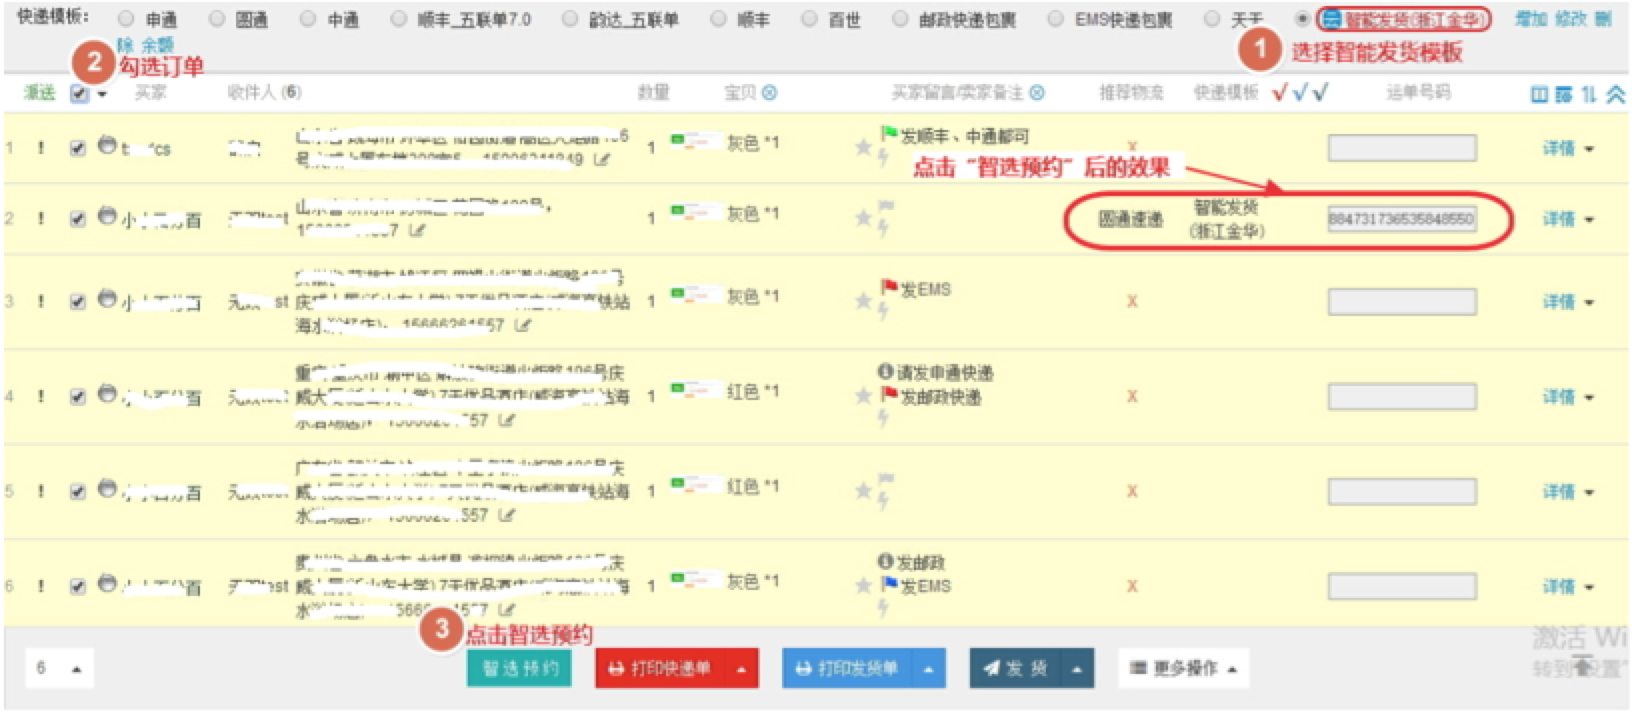This screenshot has height=716, width=1632.
Task: Select the 邮政快递包裹 template radio
Action: click(x=900, y=19)
